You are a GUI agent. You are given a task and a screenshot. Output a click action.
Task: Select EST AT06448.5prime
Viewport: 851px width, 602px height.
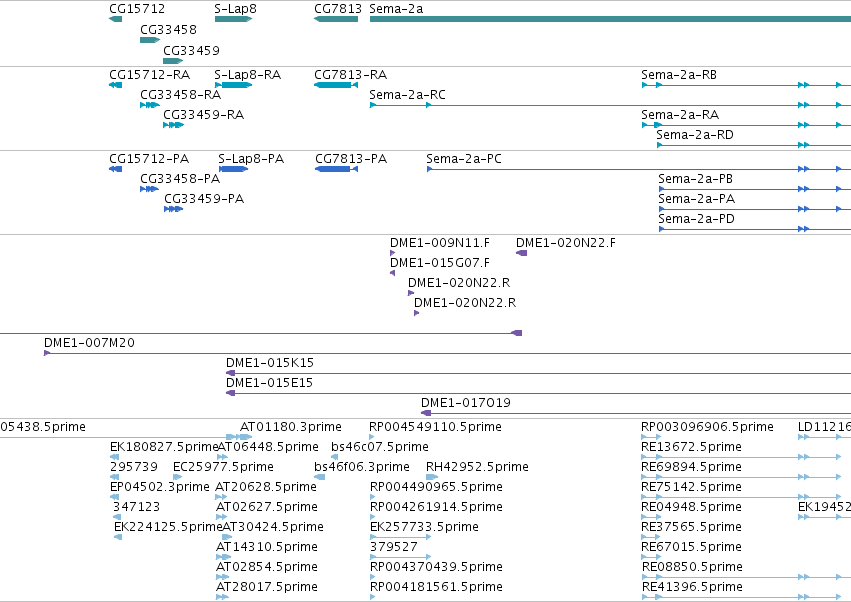(x=222, y=457)
